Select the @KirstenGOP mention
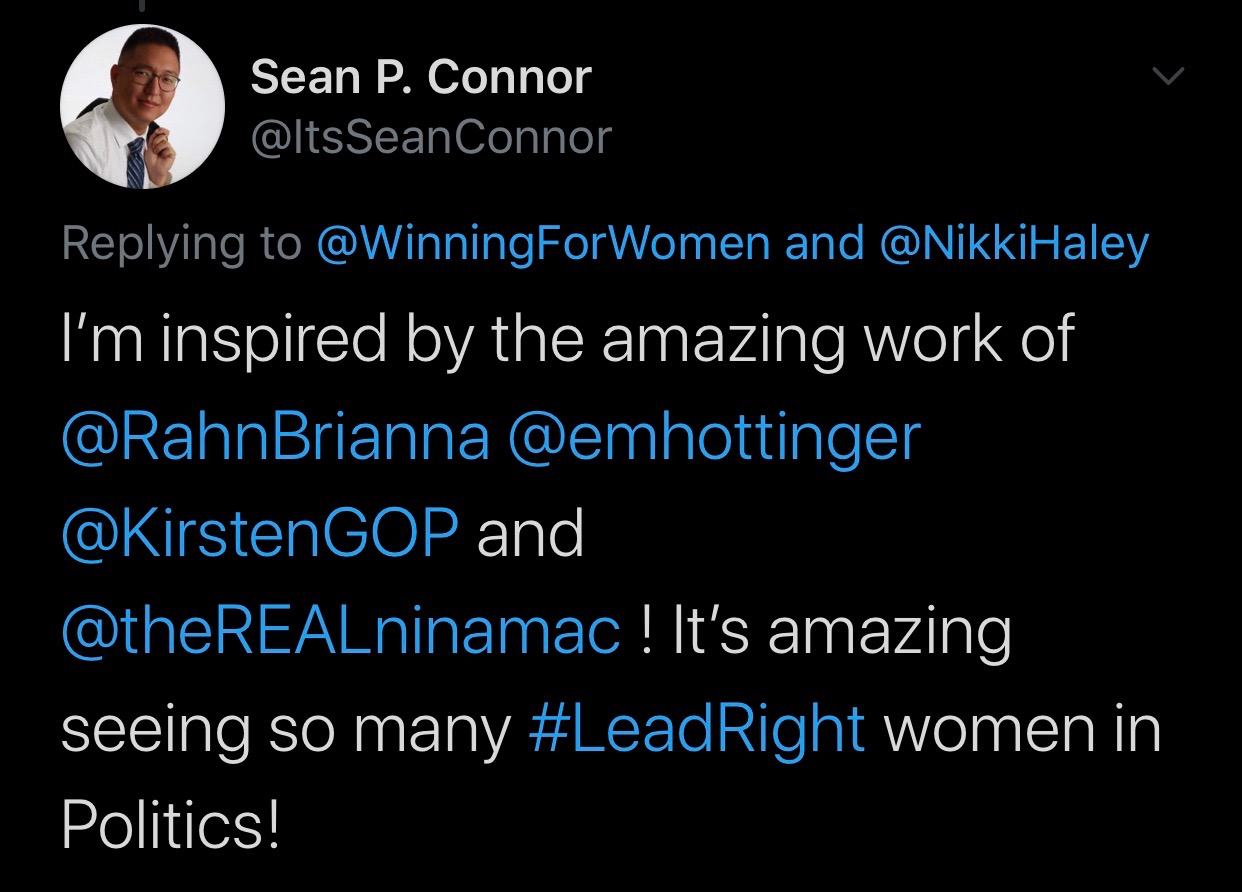 coord(261,533)
